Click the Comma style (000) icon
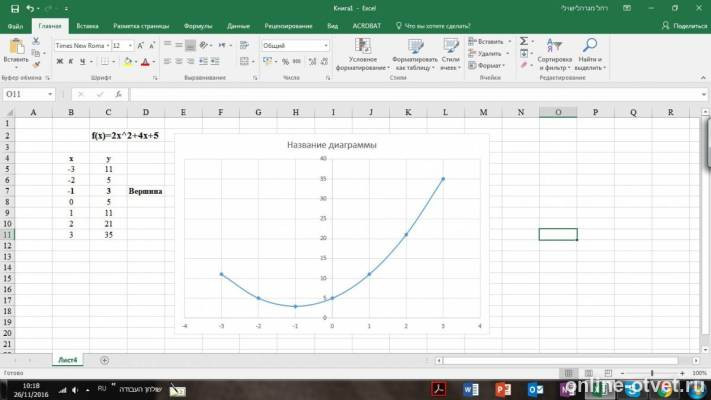 (x=297, y=61)
